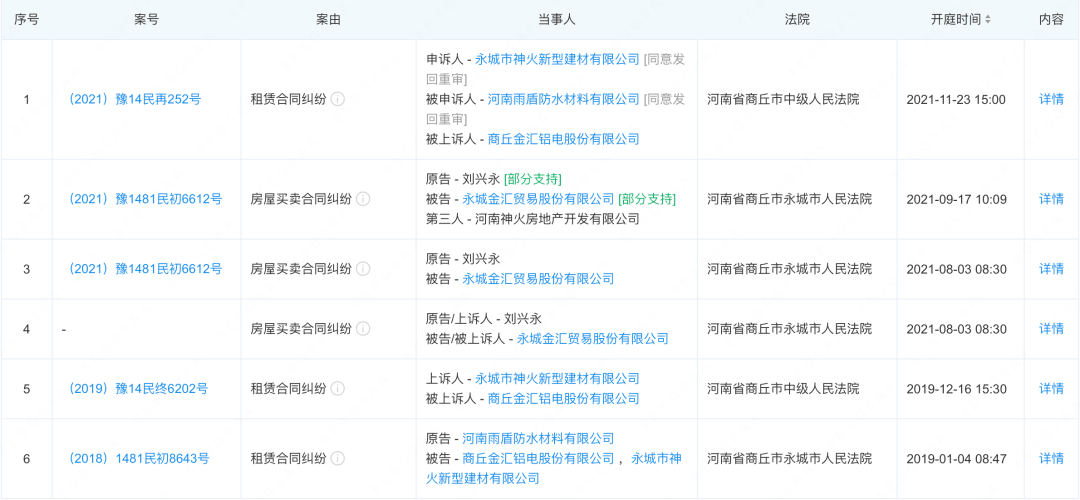Click the 序号 column header

coord(26,20)
